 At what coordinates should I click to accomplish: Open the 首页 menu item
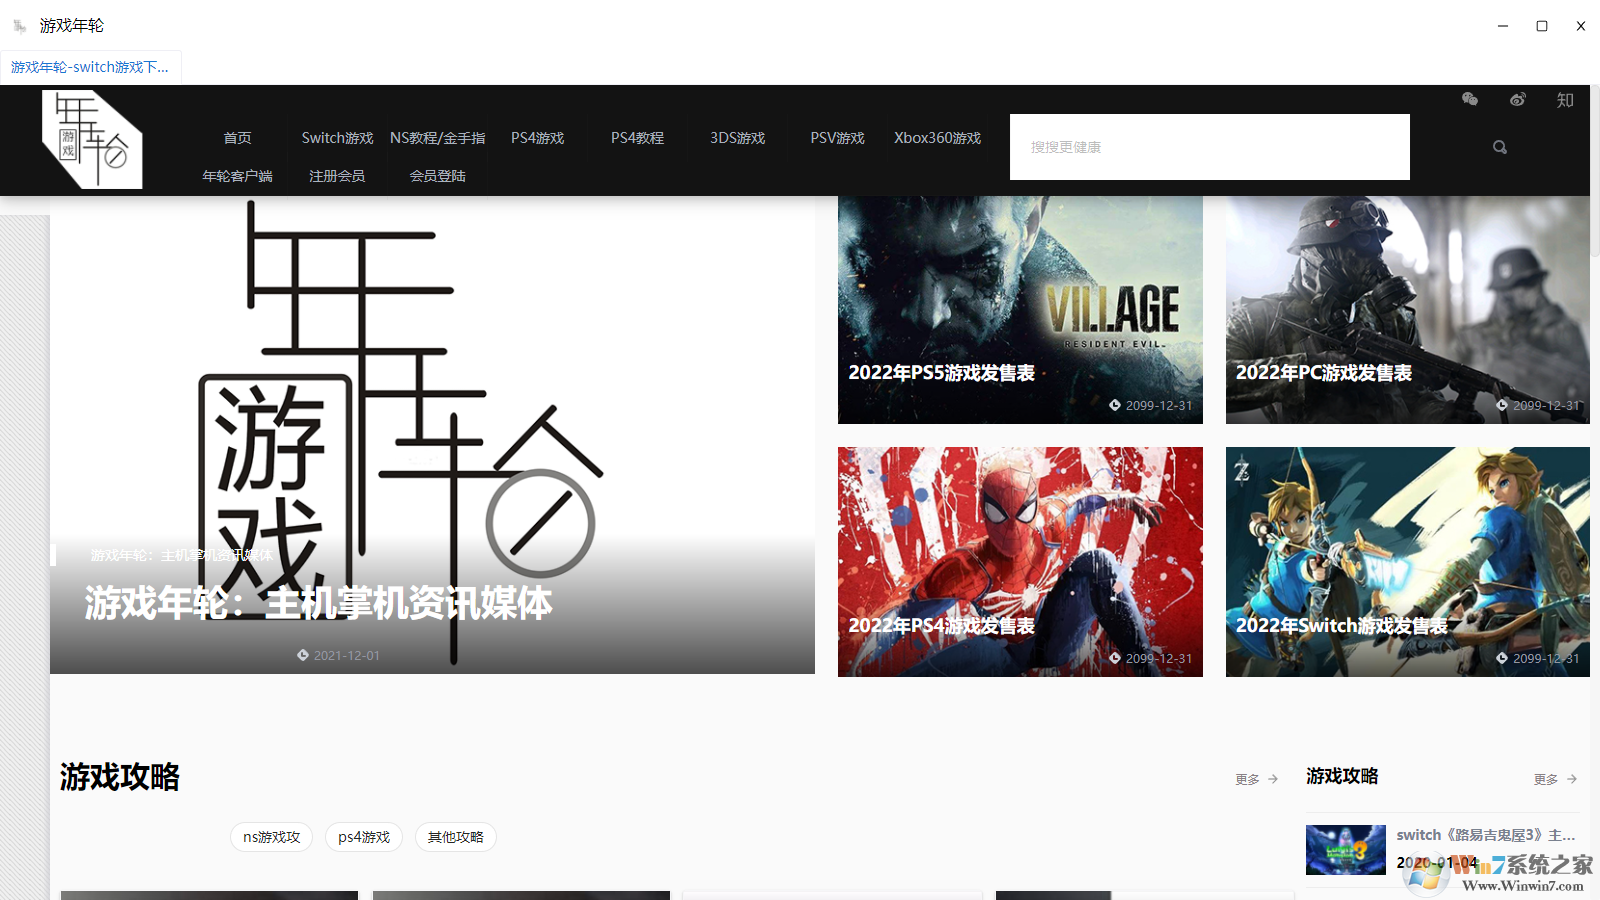click(x=237, y=138)
